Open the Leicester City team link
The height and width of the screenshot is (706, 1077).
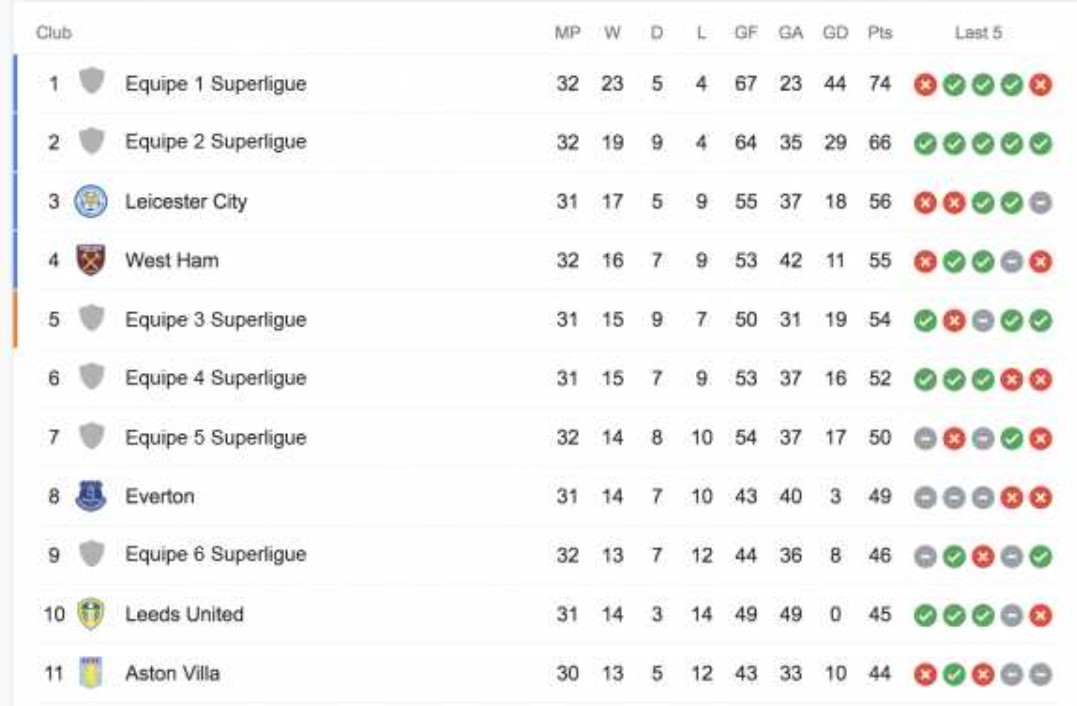tap(185, 202)
